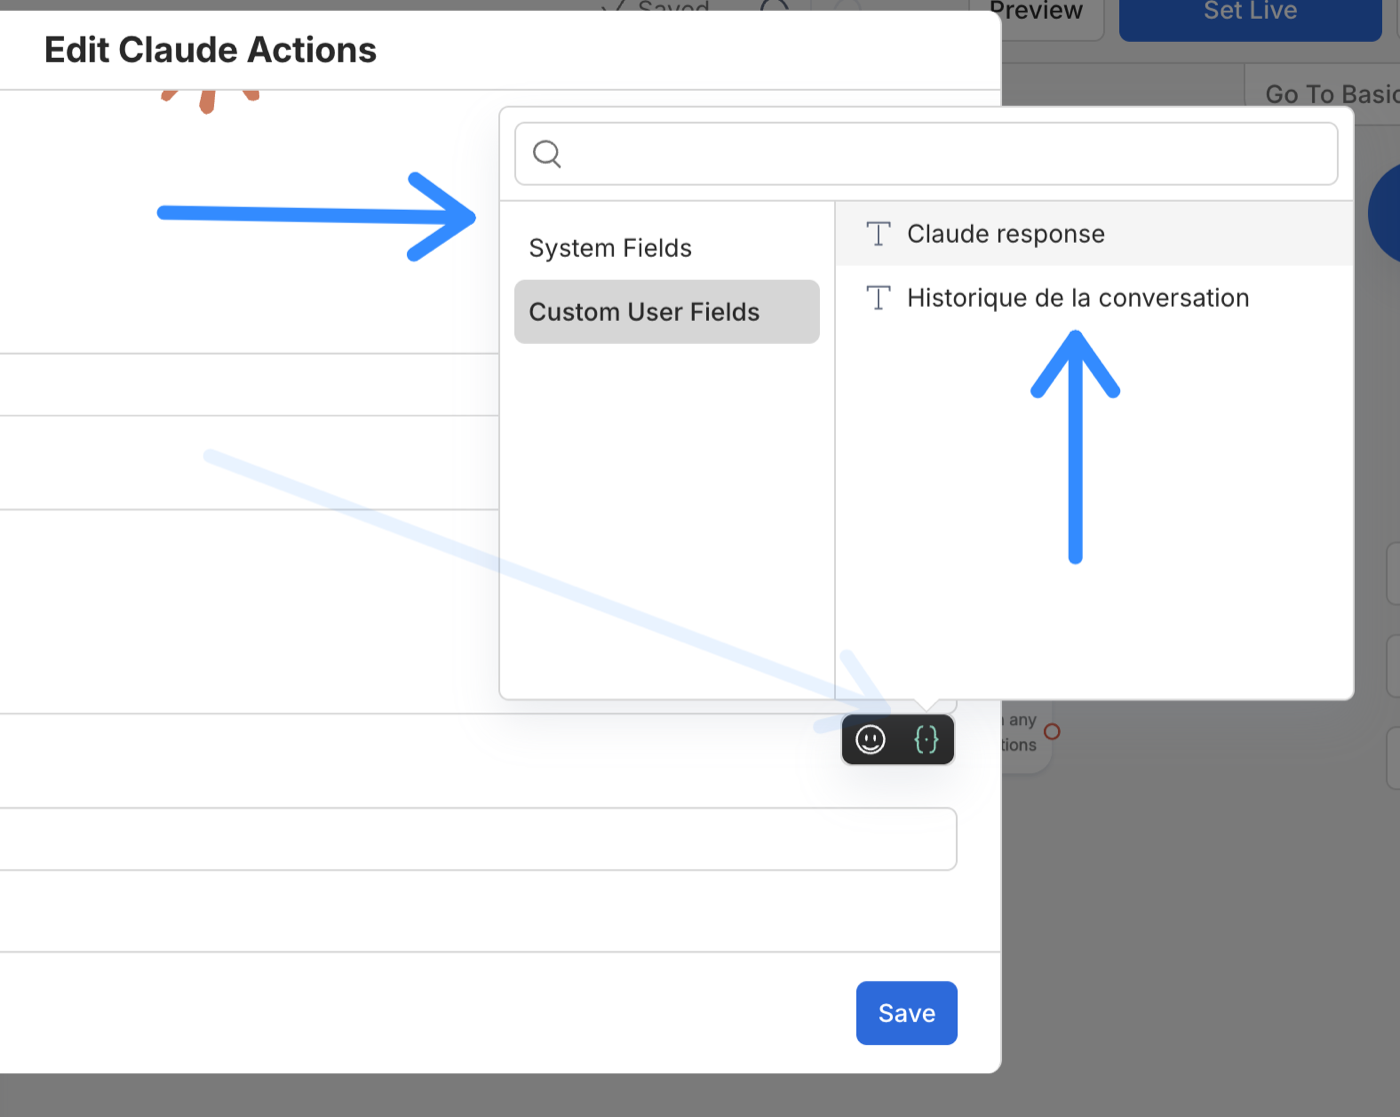Click the red circle connector beside the node

[1051, 732]
